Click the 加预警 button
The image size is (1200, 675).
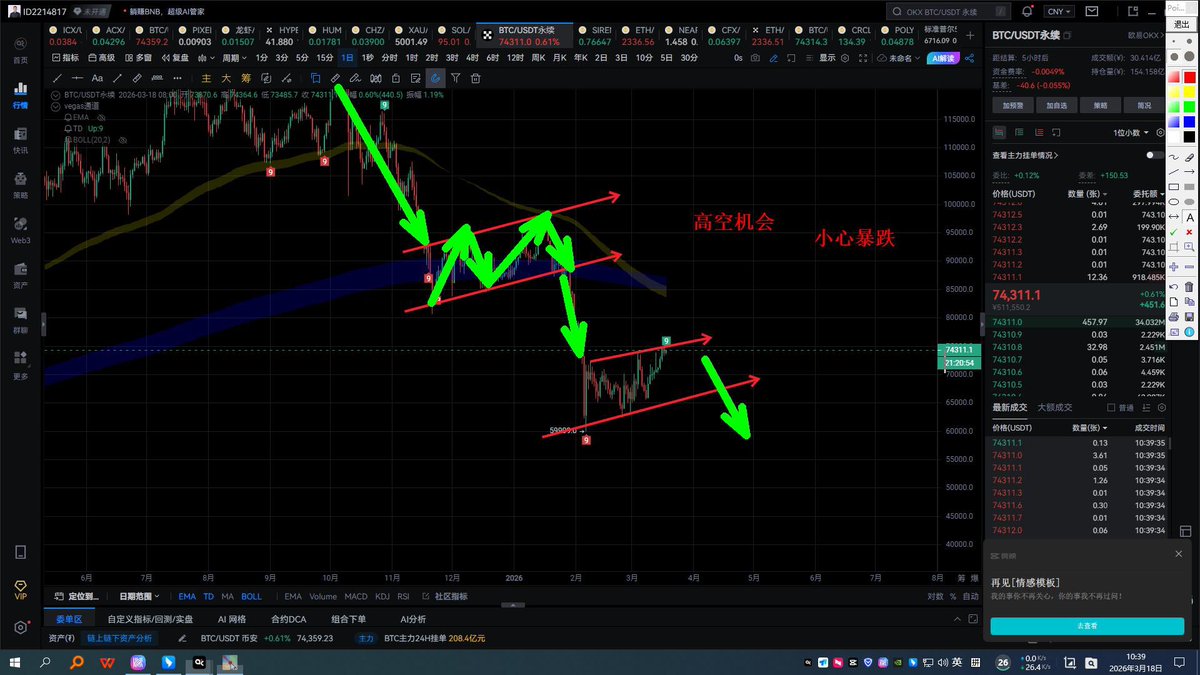point(1012,104)
